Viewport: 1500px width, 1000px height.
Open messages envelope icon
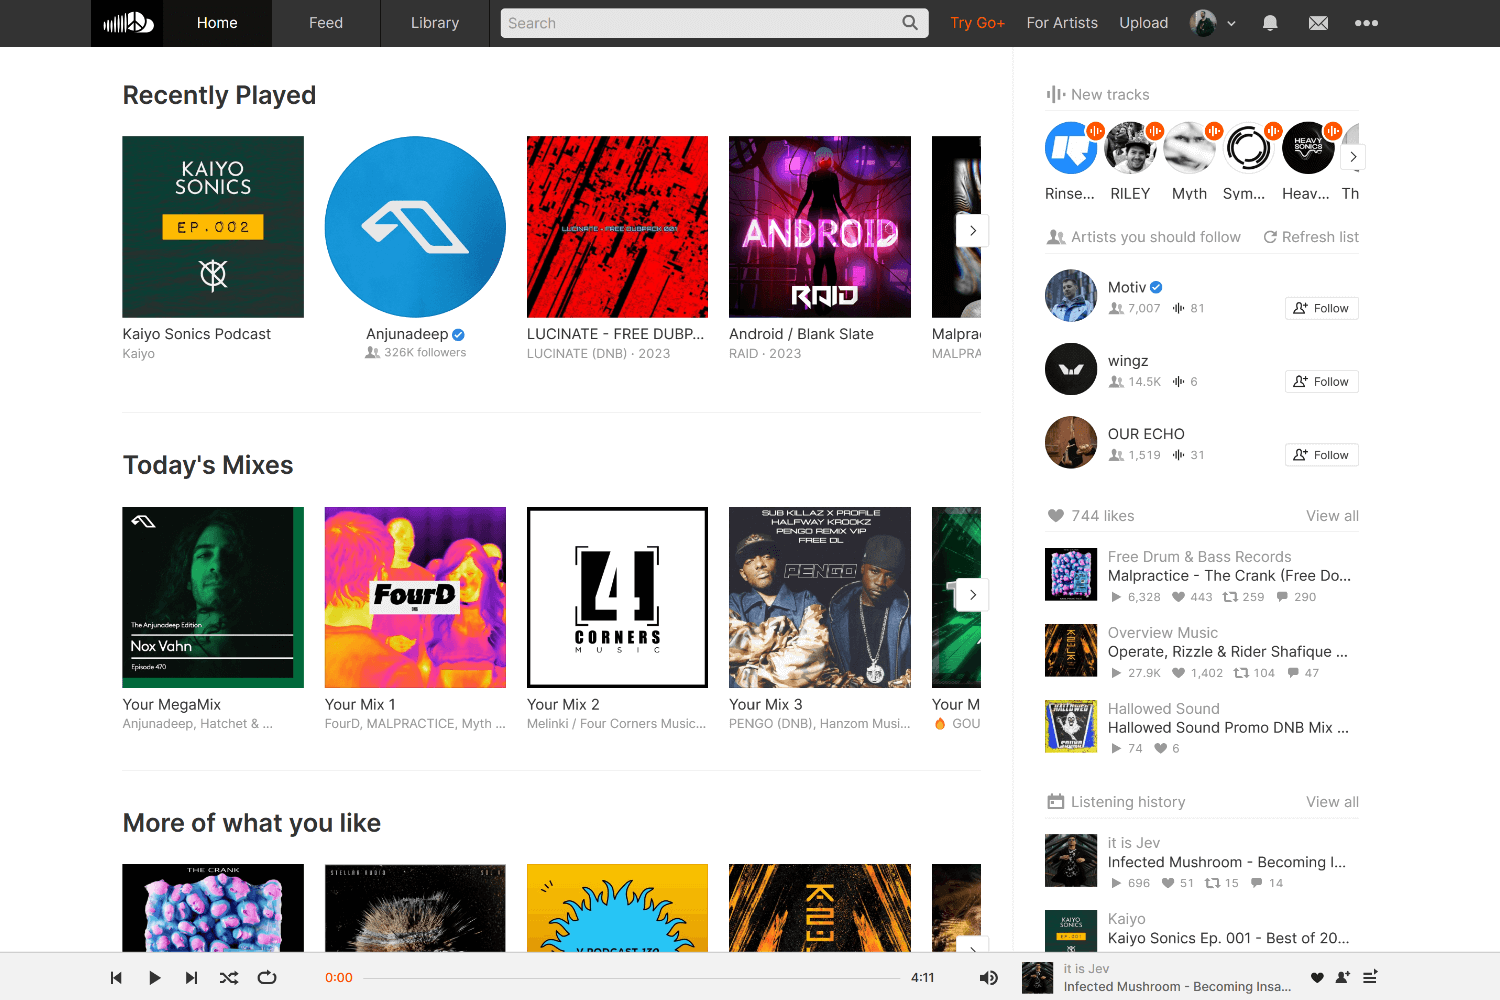point(1319,23)
